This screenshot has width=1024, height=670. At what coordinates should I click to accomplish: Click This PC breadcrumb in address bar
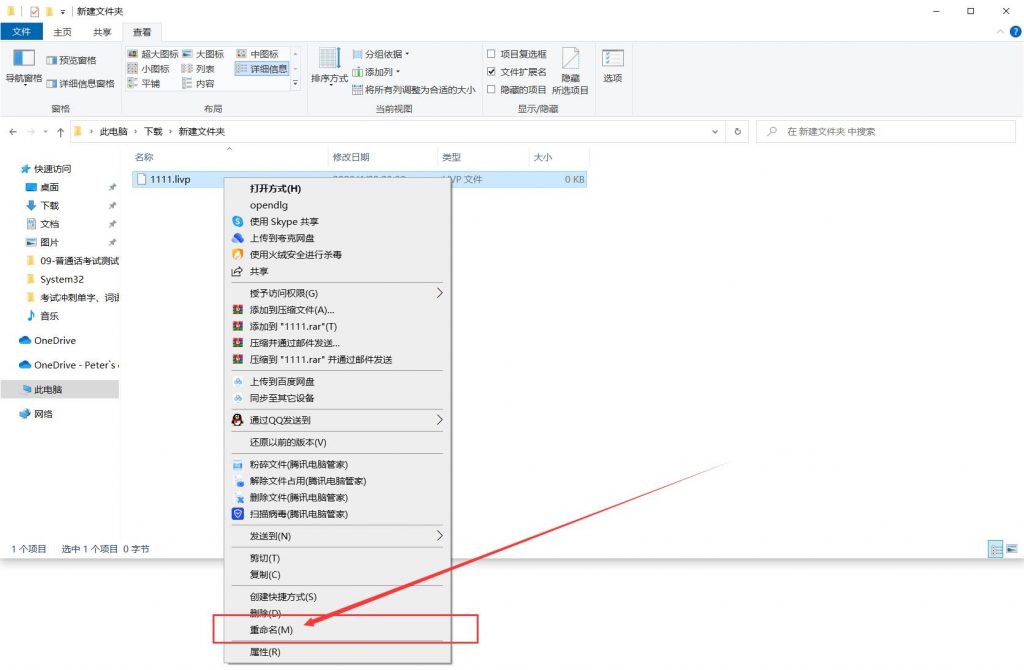tap(114, 131)
